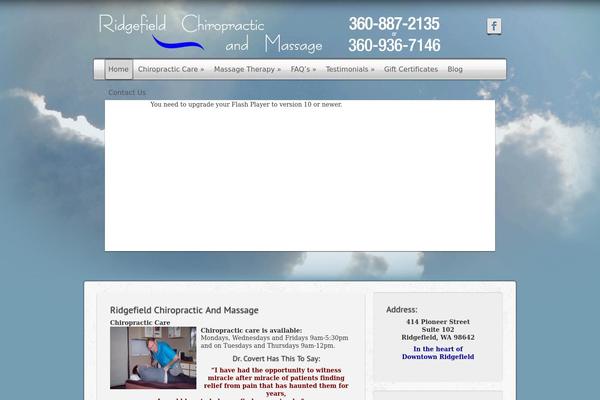Click 'In the heart of' blue text
The width and height of the screenshot is (600, 400).
438,349
